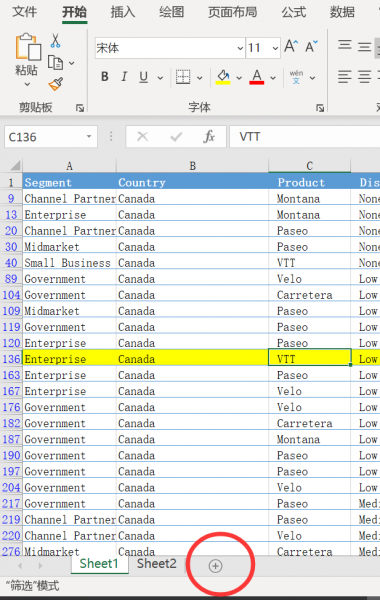Open the Sheet1 tab
The image size is (380, 600).
(99, 564)
